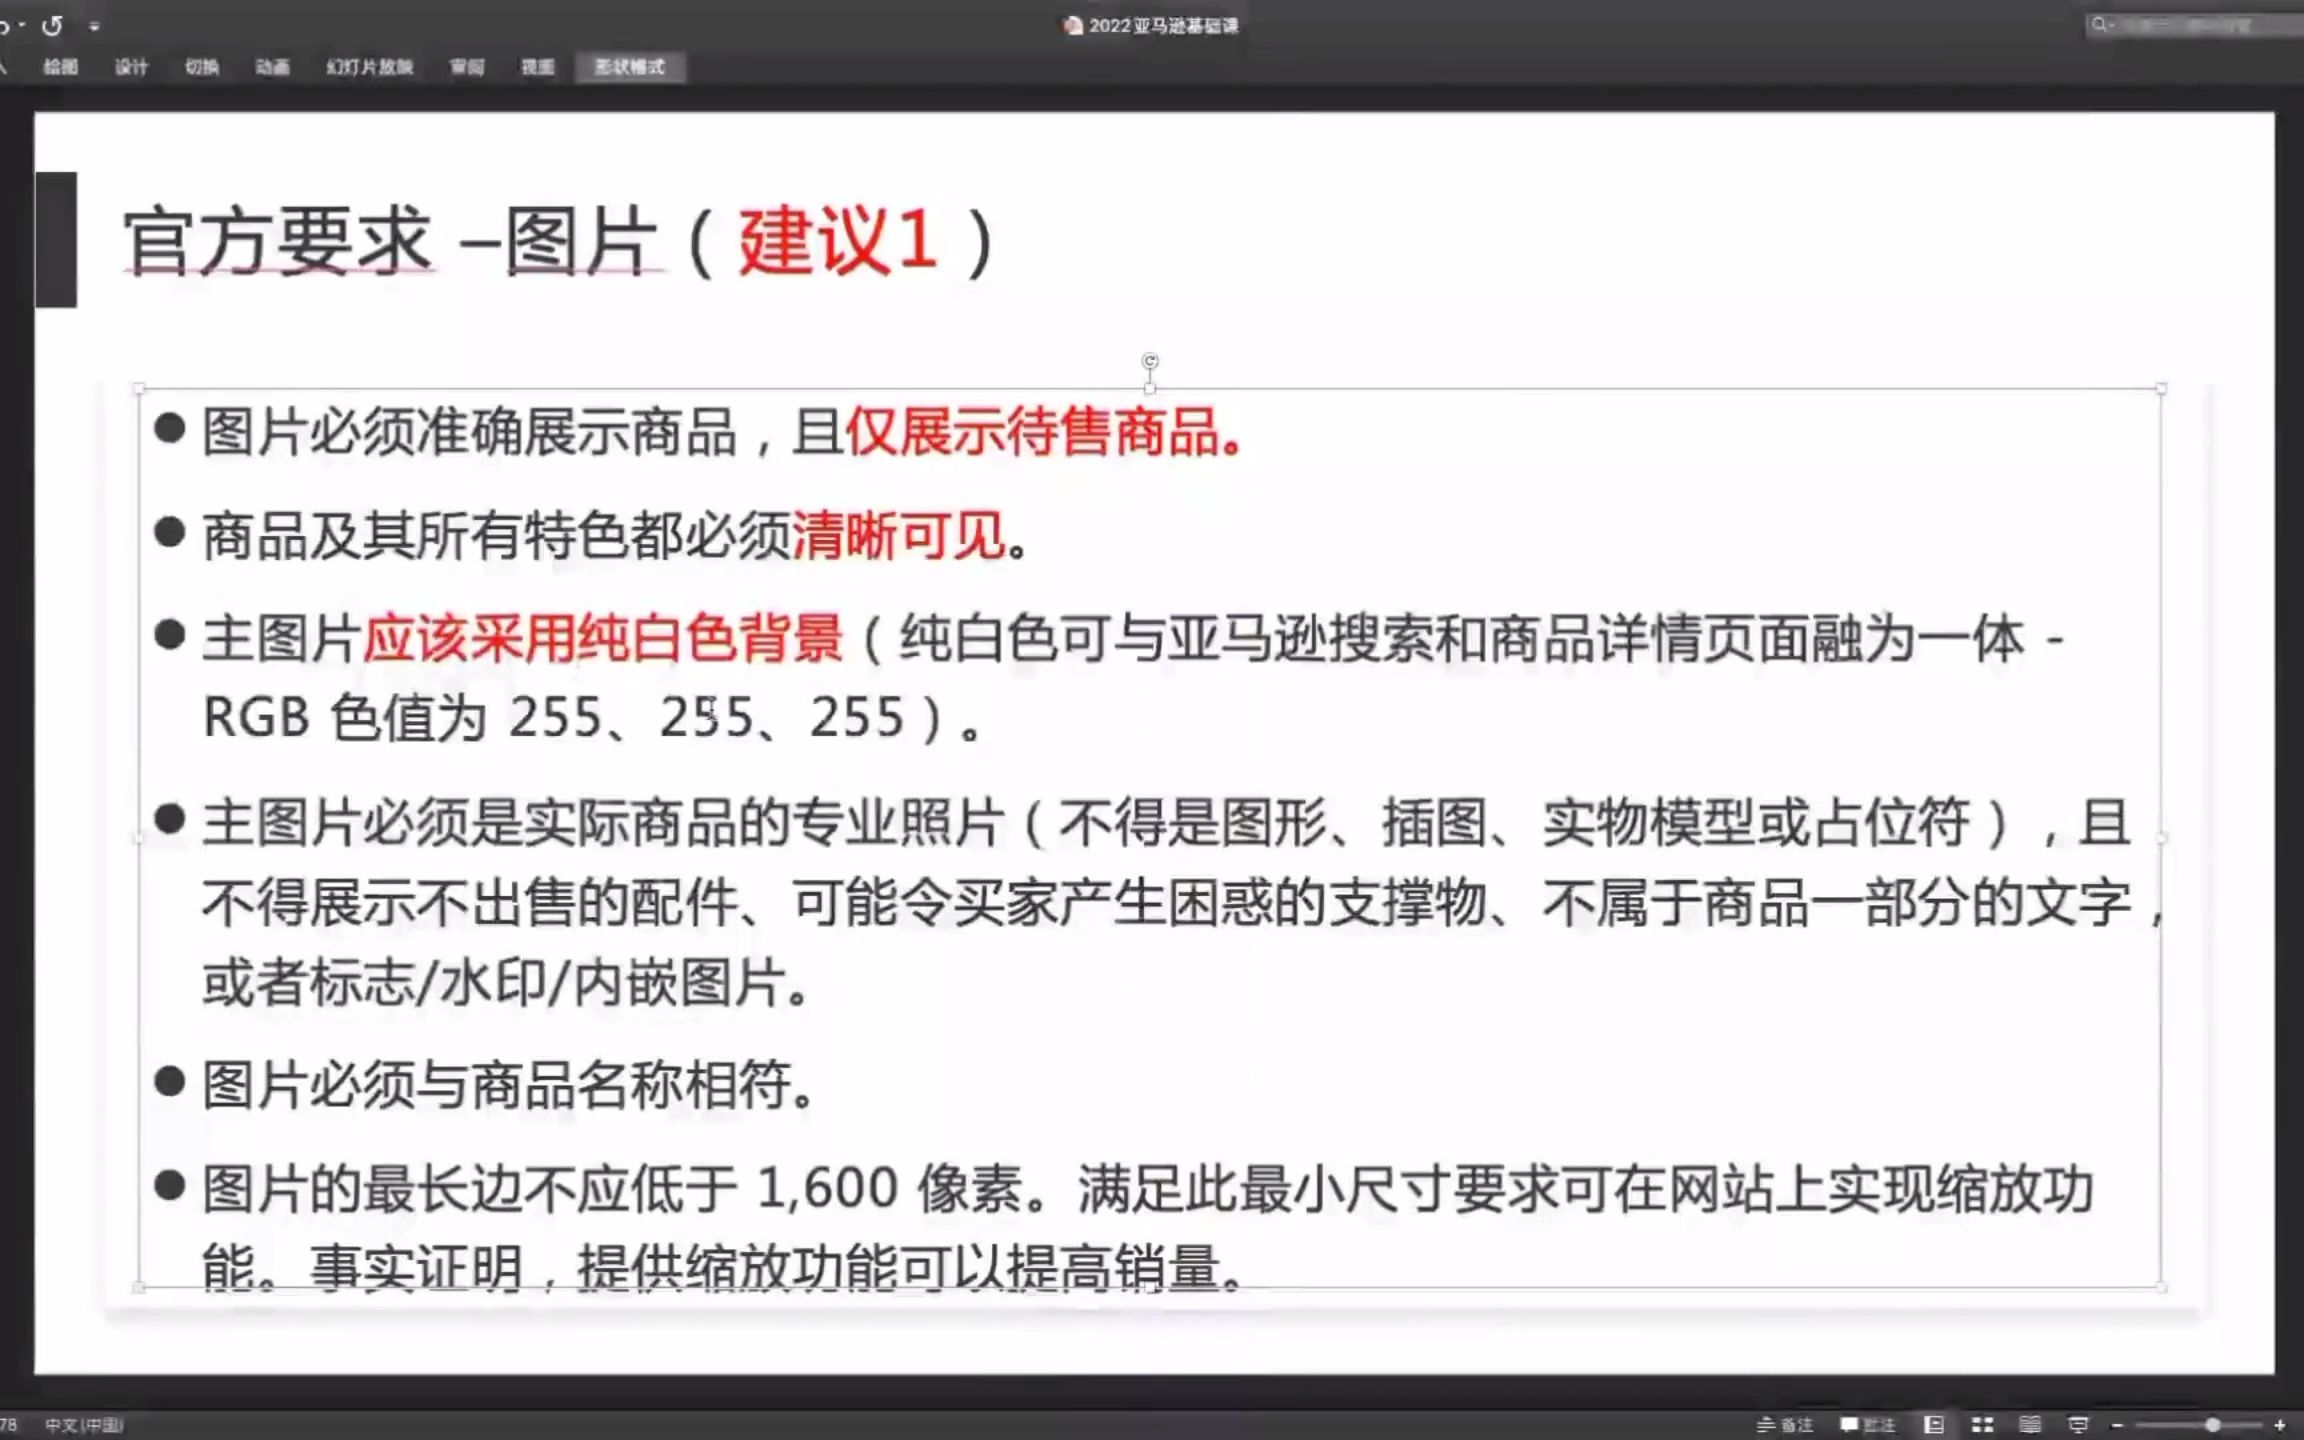The image size is (2304, 1440).
Task: Click the text 图片必须准确展示商品
Action: 470,432
